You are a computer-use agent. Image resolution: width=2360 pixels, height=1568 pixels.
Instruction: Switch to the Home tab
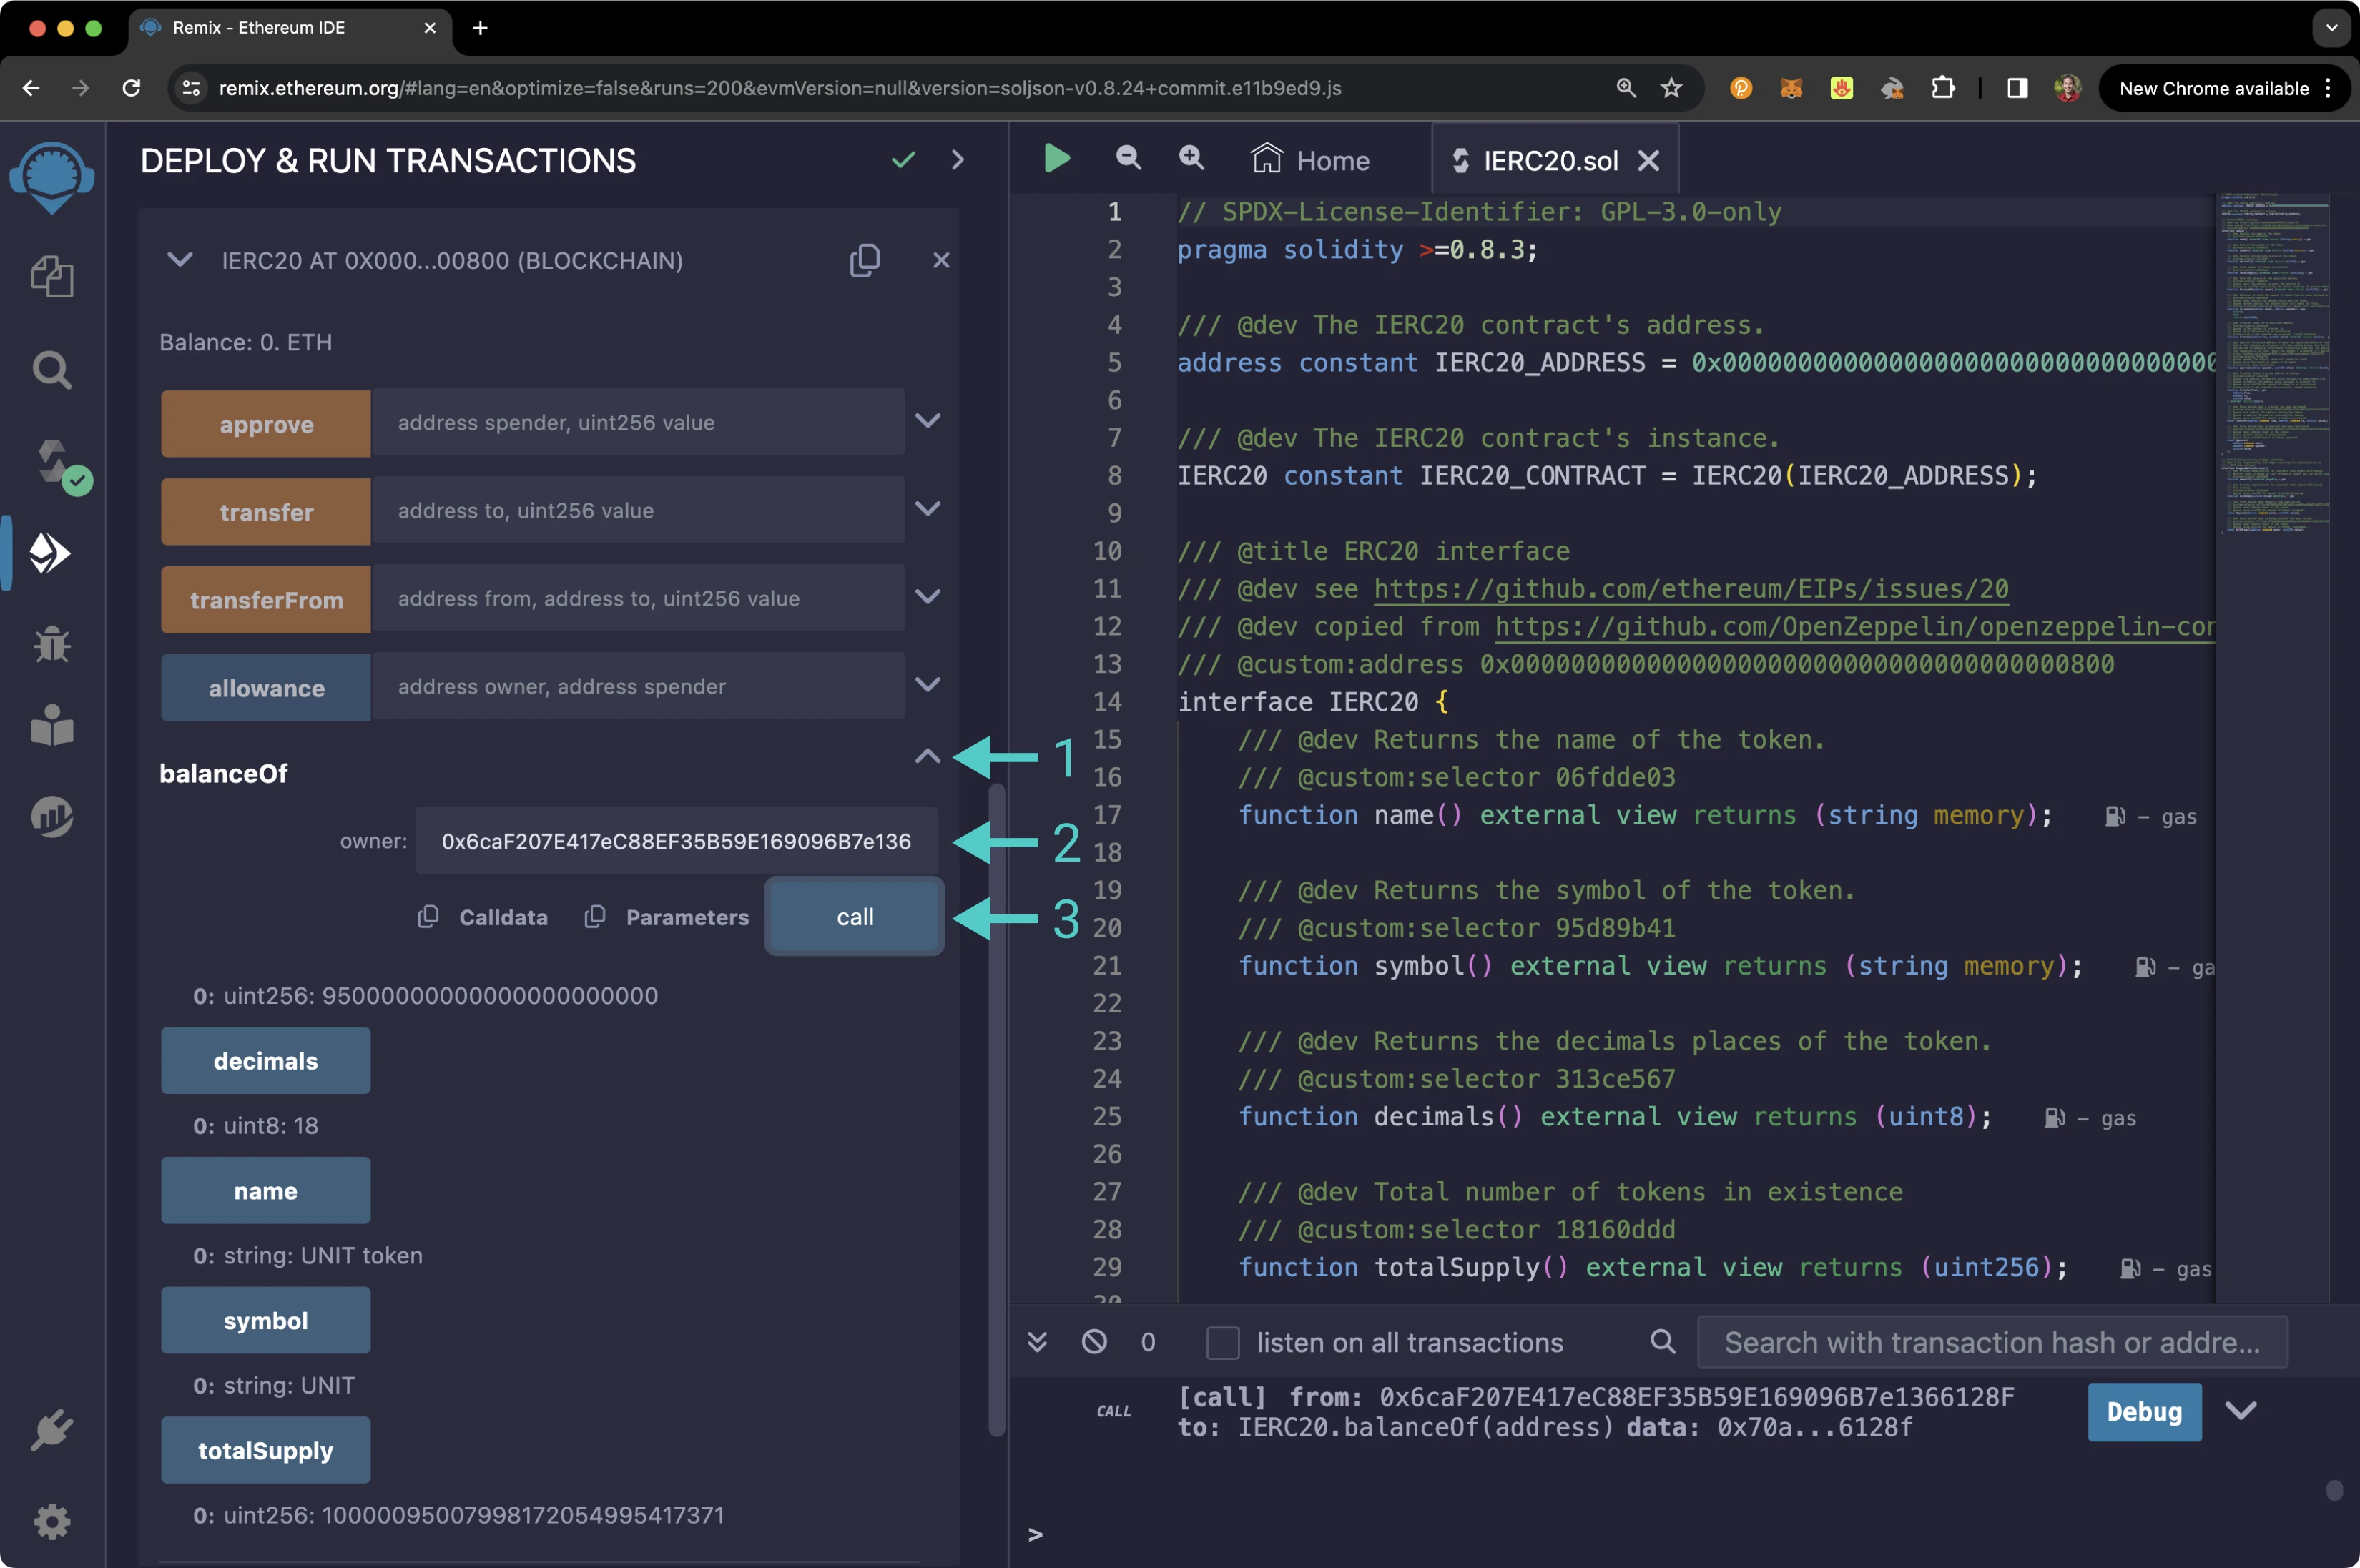point(1310,160)
